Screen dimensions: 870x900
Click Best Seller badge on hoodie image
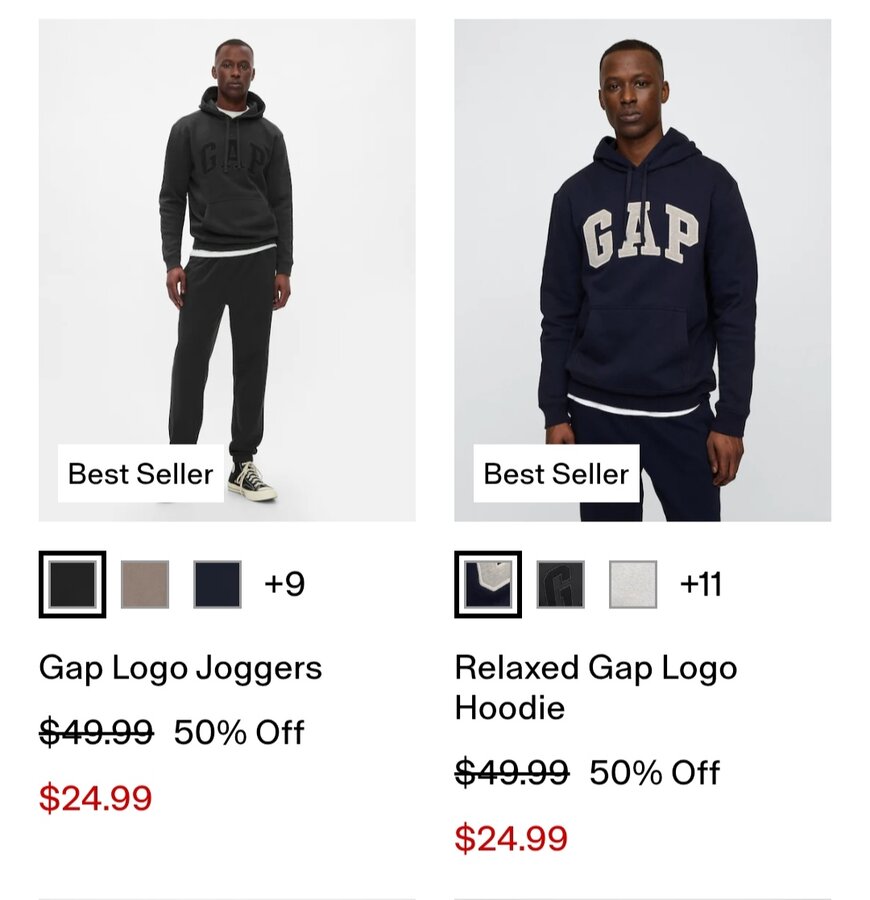coord(556,474)
